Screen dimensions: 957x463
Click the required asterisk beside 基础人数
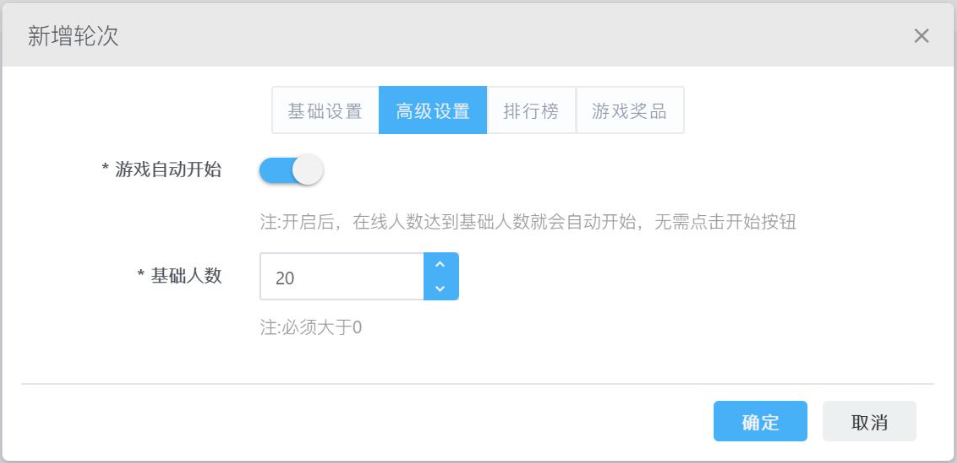coord(140,275)
